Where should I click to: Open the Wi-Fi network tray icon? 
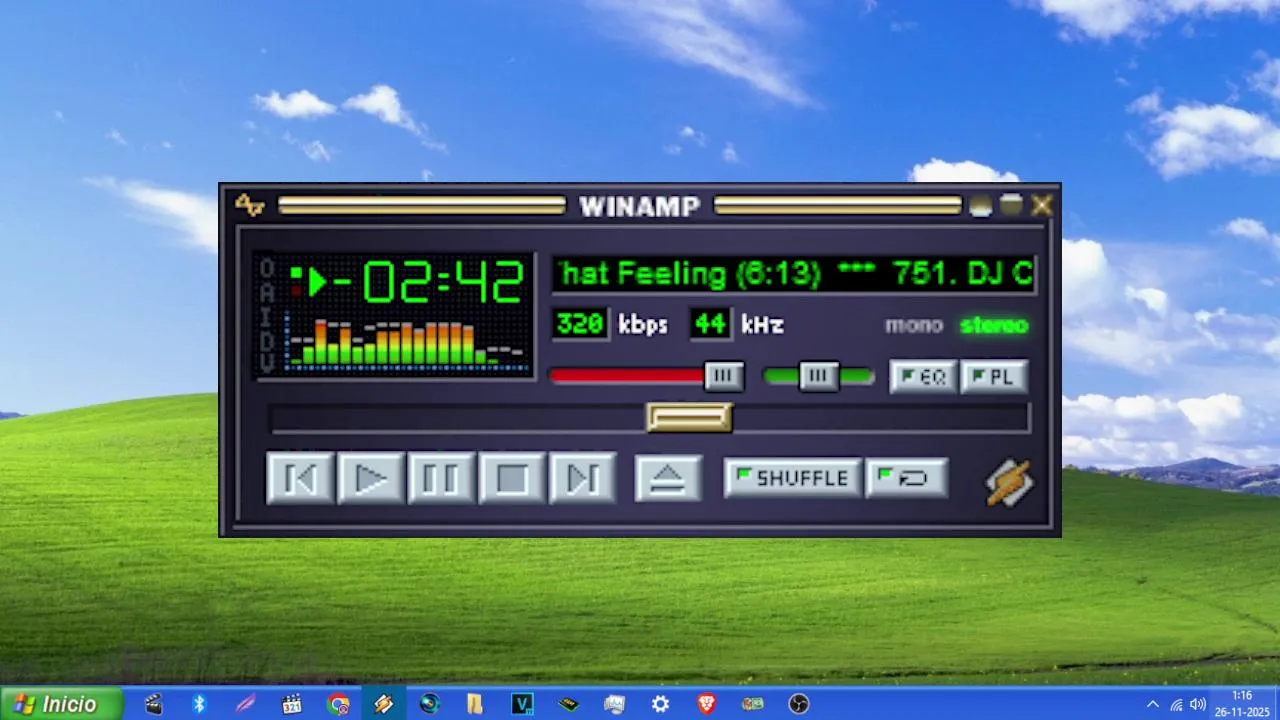coord(1176,704)
